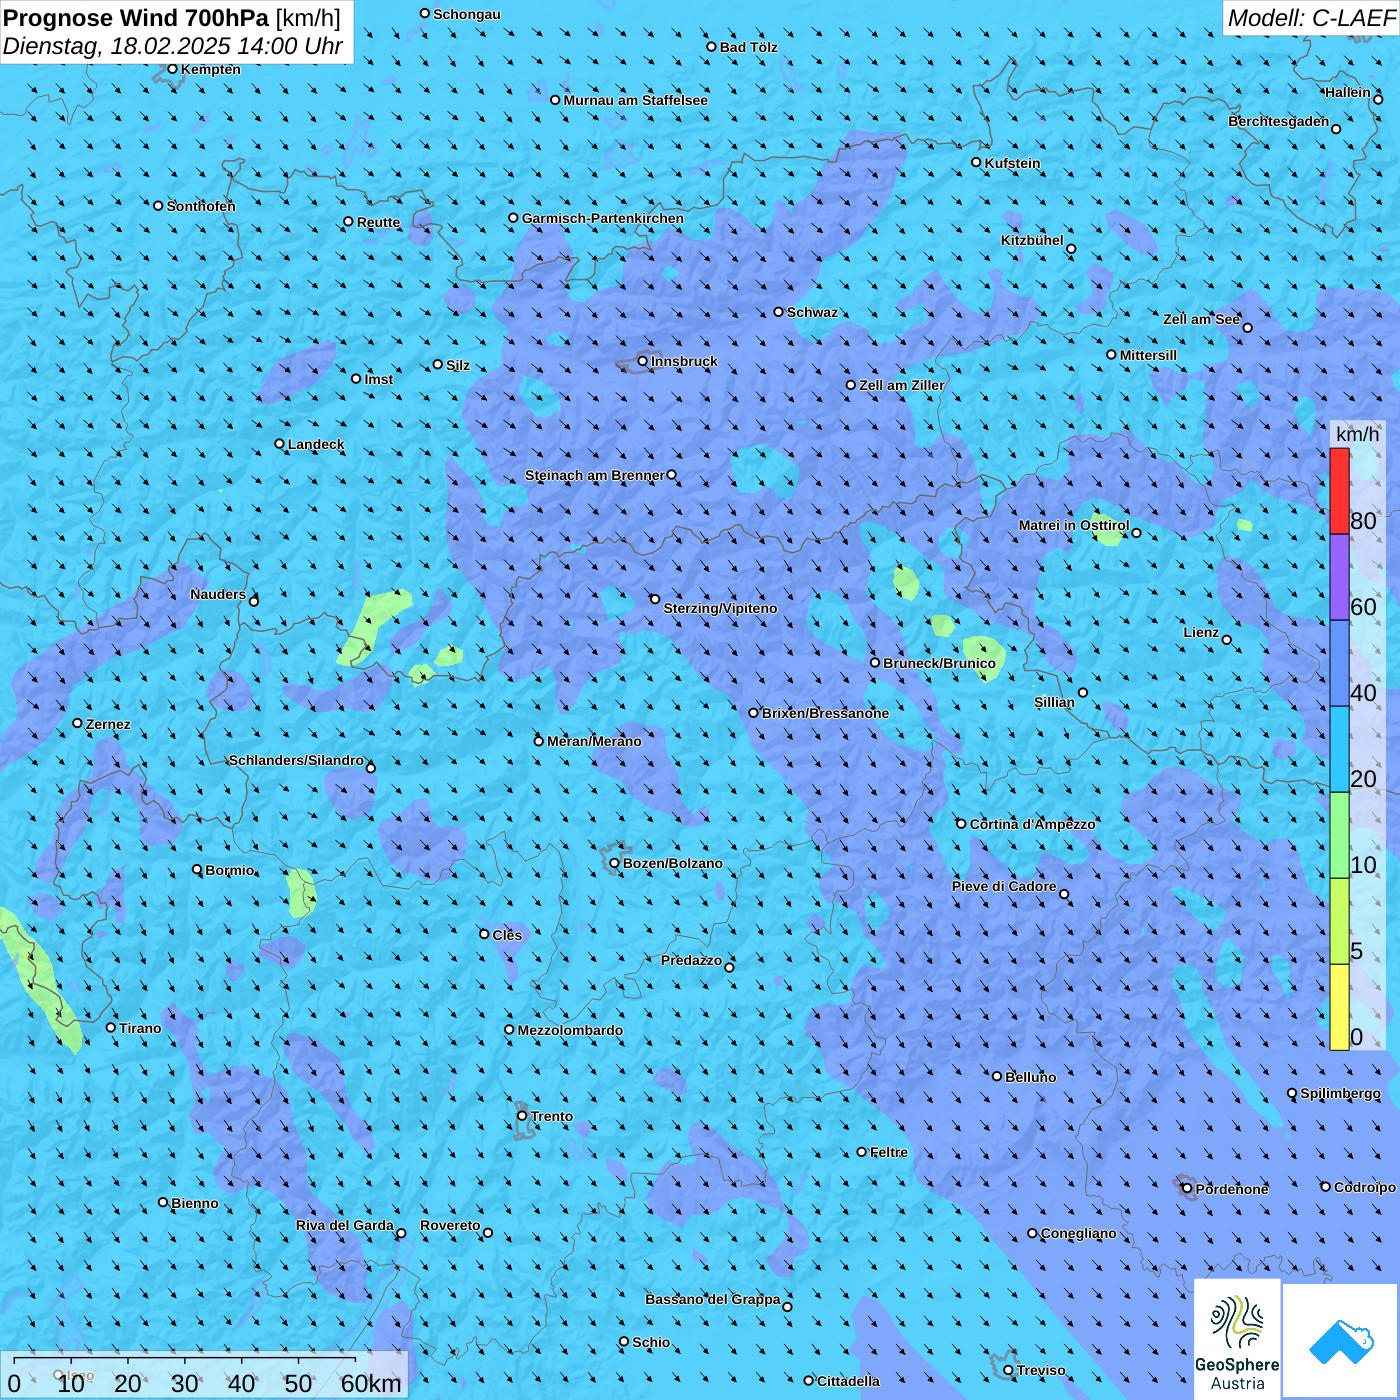Click the Trento city marker

pos(522,1116)
